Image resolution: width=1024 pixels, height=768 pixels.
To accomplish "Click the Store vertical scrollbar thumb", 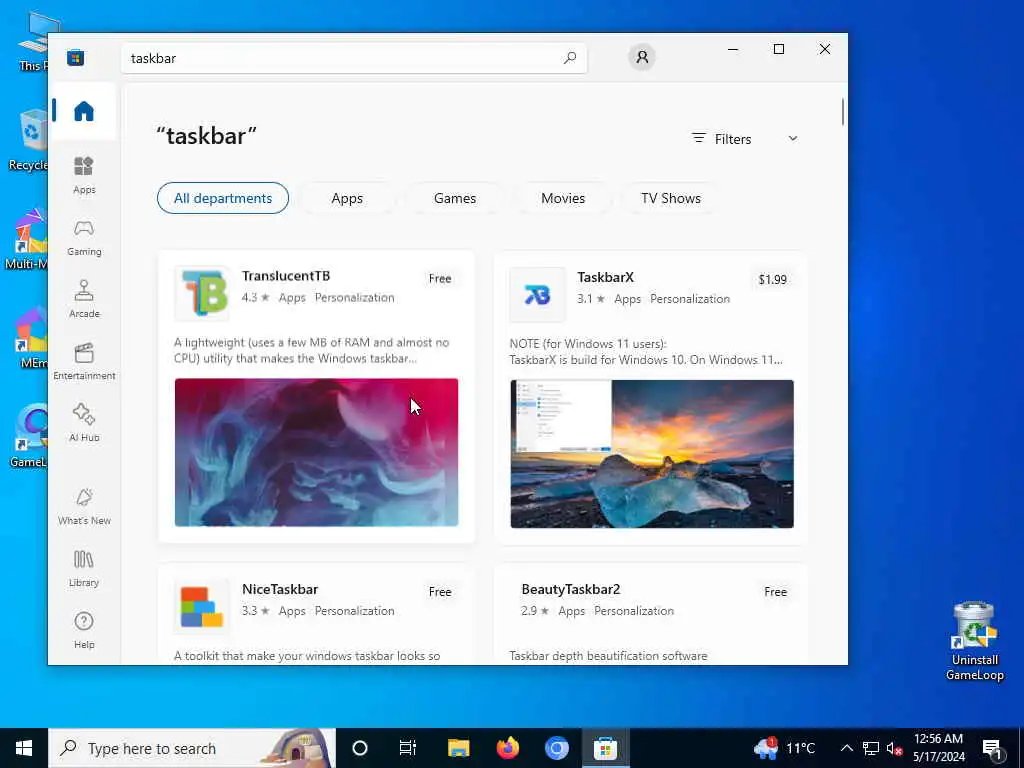I will [842, 112].
